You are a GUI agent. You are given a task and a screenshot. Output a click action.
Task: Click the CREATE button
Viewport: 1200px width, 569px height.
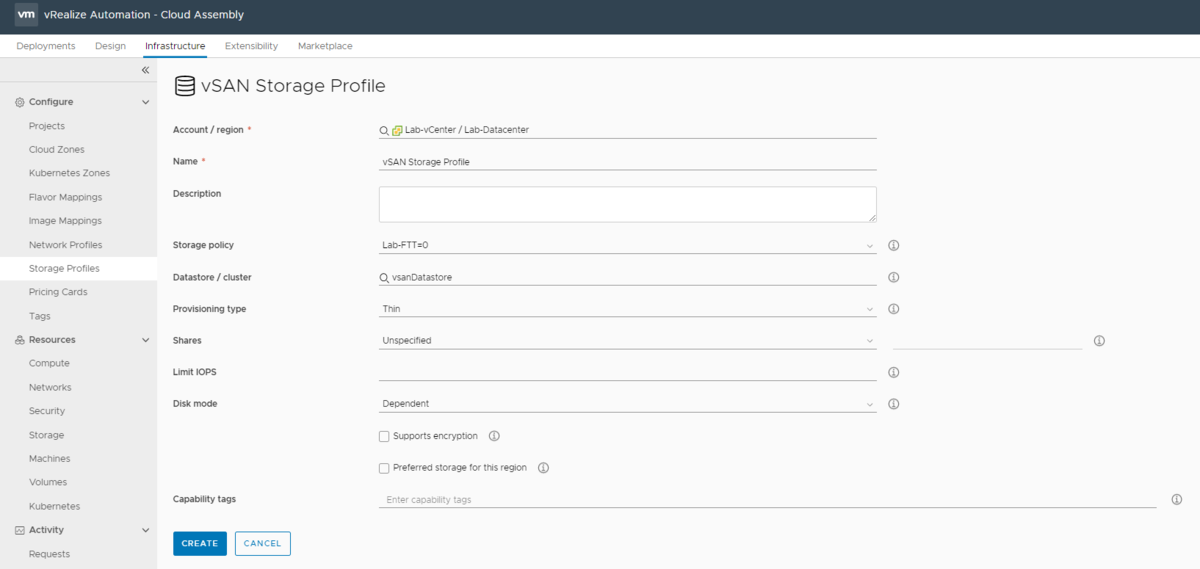pos(200,543)
